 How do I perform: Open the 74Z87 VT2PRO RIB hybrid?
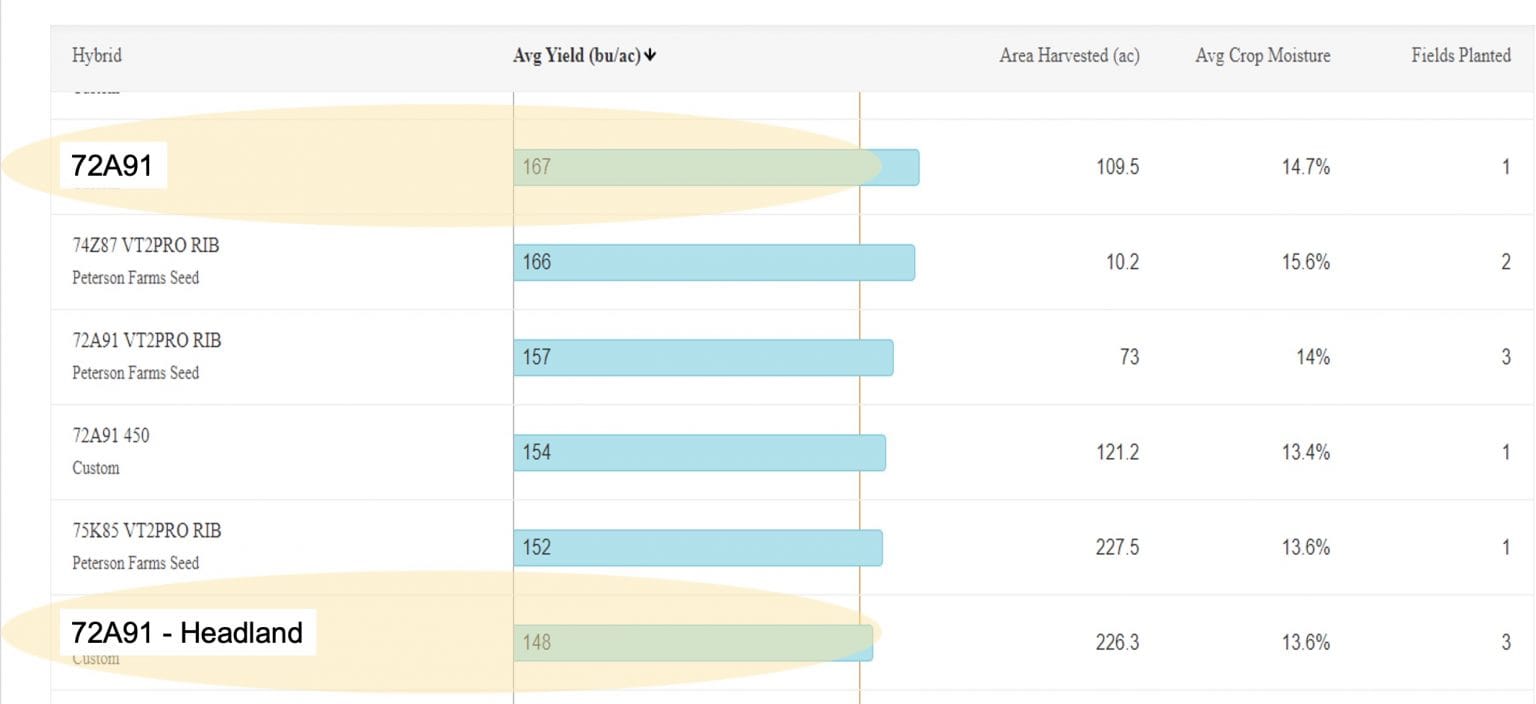pyautogui.click(x=146, y=246)
